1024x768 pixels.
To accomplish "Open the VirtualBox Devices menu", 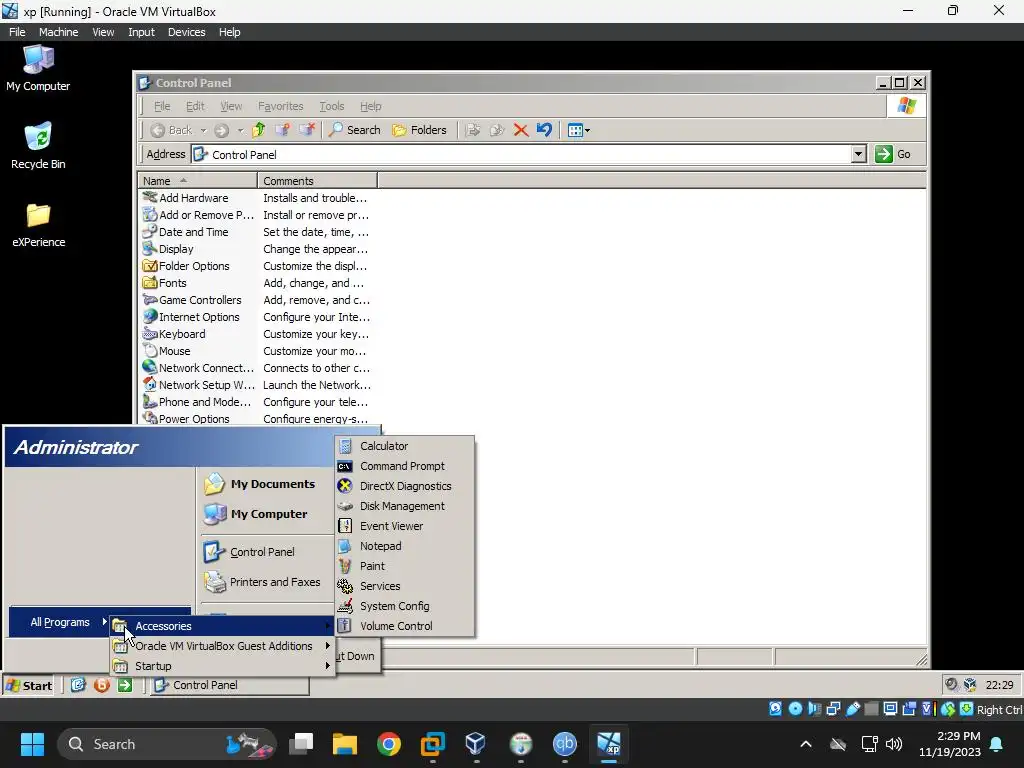I will pos(186,32).
